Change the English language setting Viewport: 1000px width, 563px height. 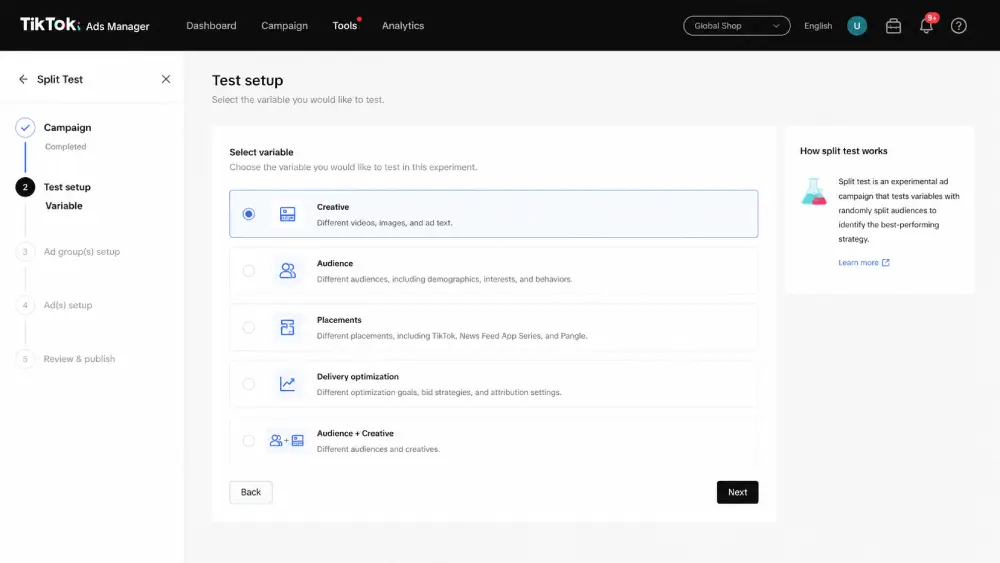[x=818, y=26]
